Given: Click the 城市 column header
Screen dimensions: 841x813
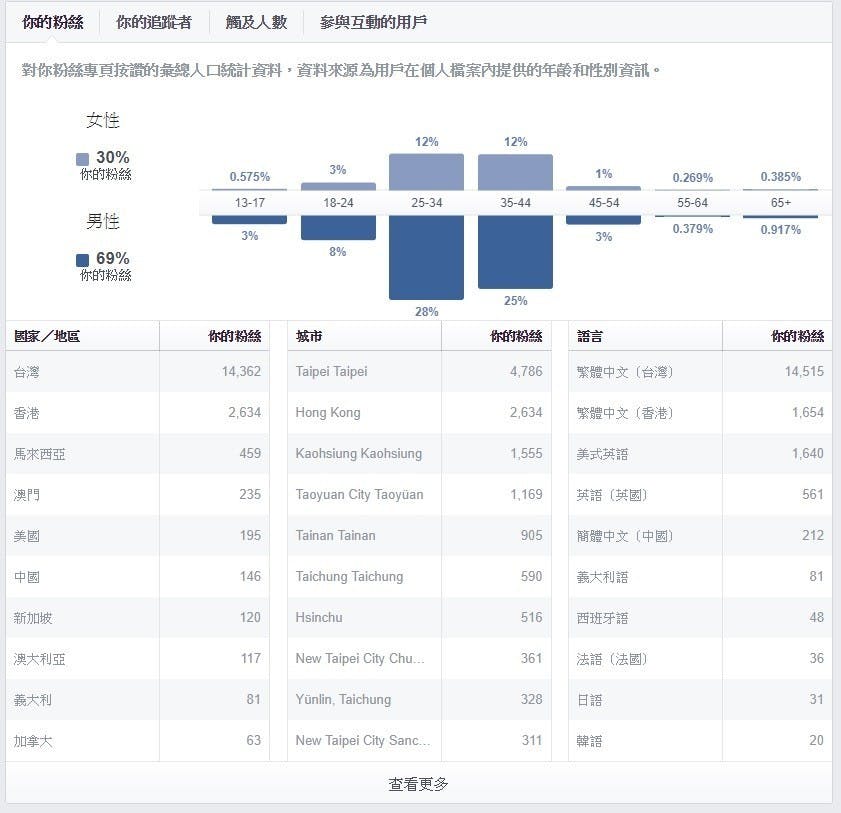Looking at the screenshot, I should [x=309, y=337].
